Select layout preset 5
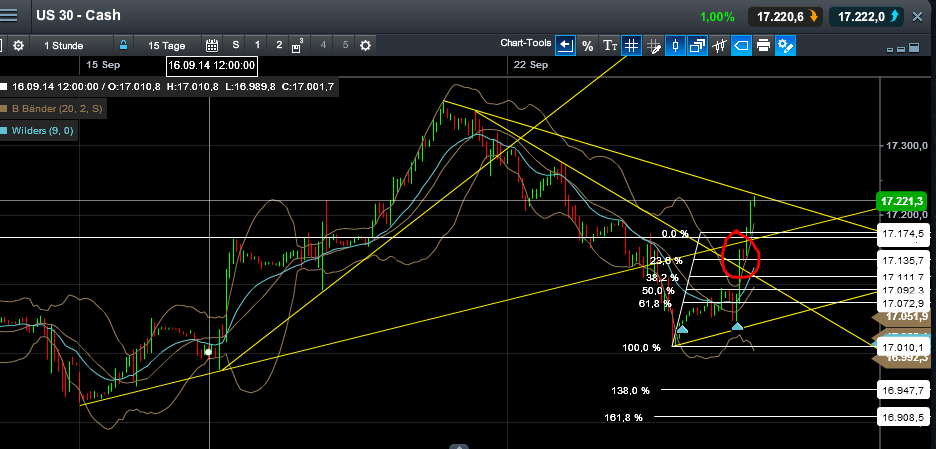936x449 pixels. tap(345, 45)
